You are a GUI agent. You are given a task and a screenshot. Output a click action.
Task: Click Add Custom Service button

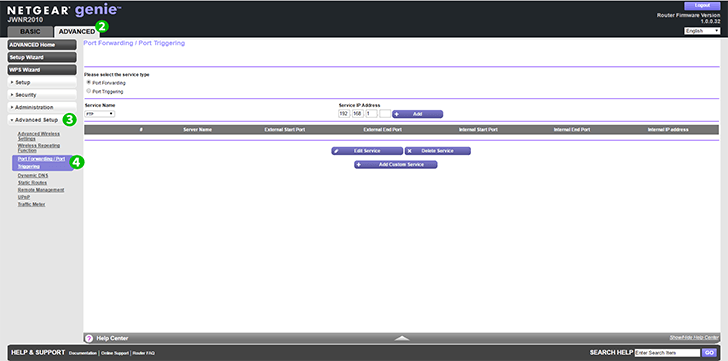pyautogui.click(x=396, y=165)
